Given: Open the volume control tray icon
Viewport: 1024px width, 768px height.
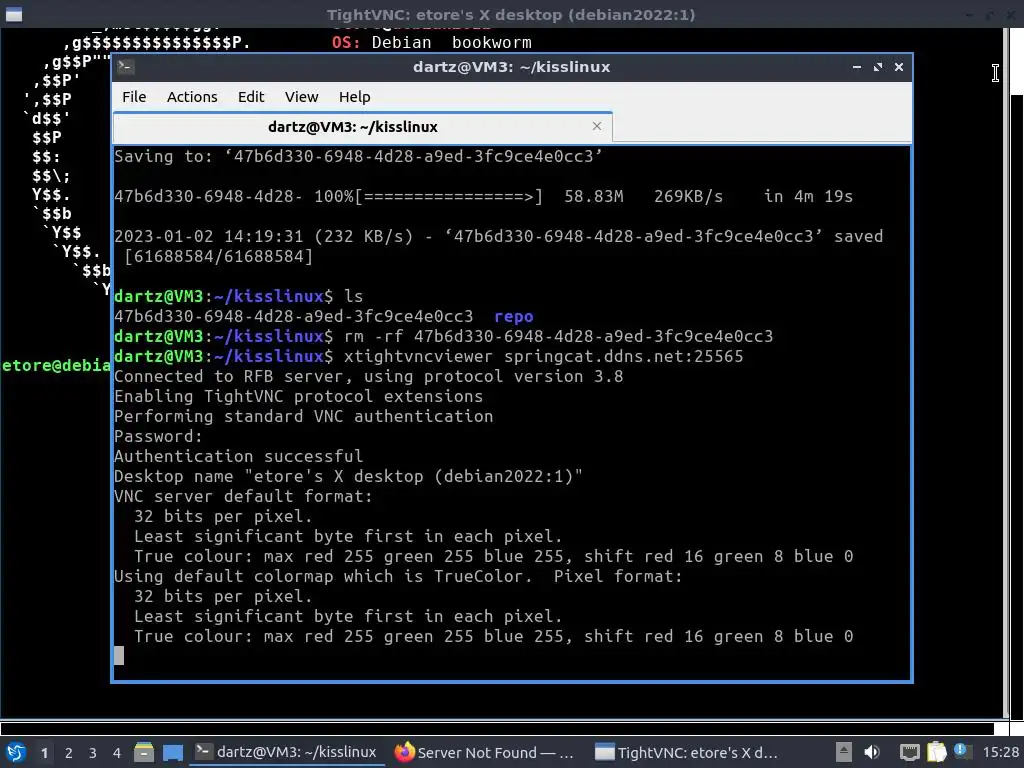Looking at the screenshot, I should point(872,752).
